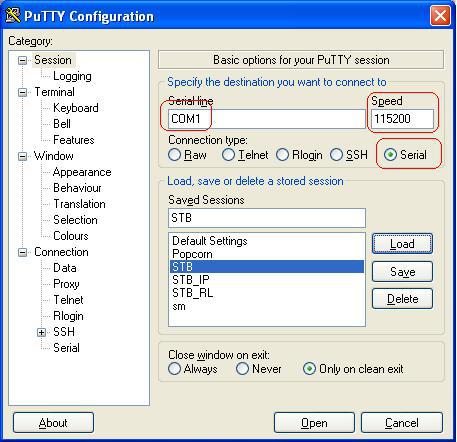Open the Window category

tap(54, 156)
